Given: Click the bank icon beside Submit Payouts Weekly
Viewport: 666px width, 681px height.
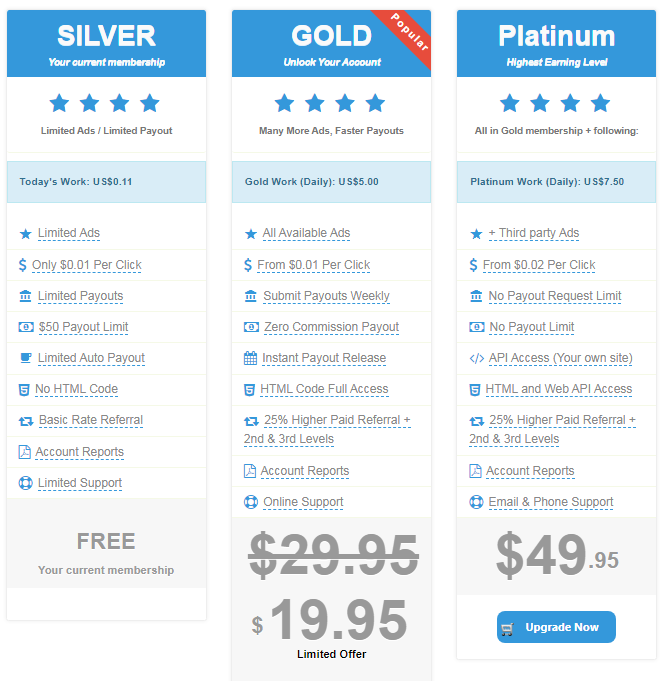Looking at the screenshot, I should point(251,296).
